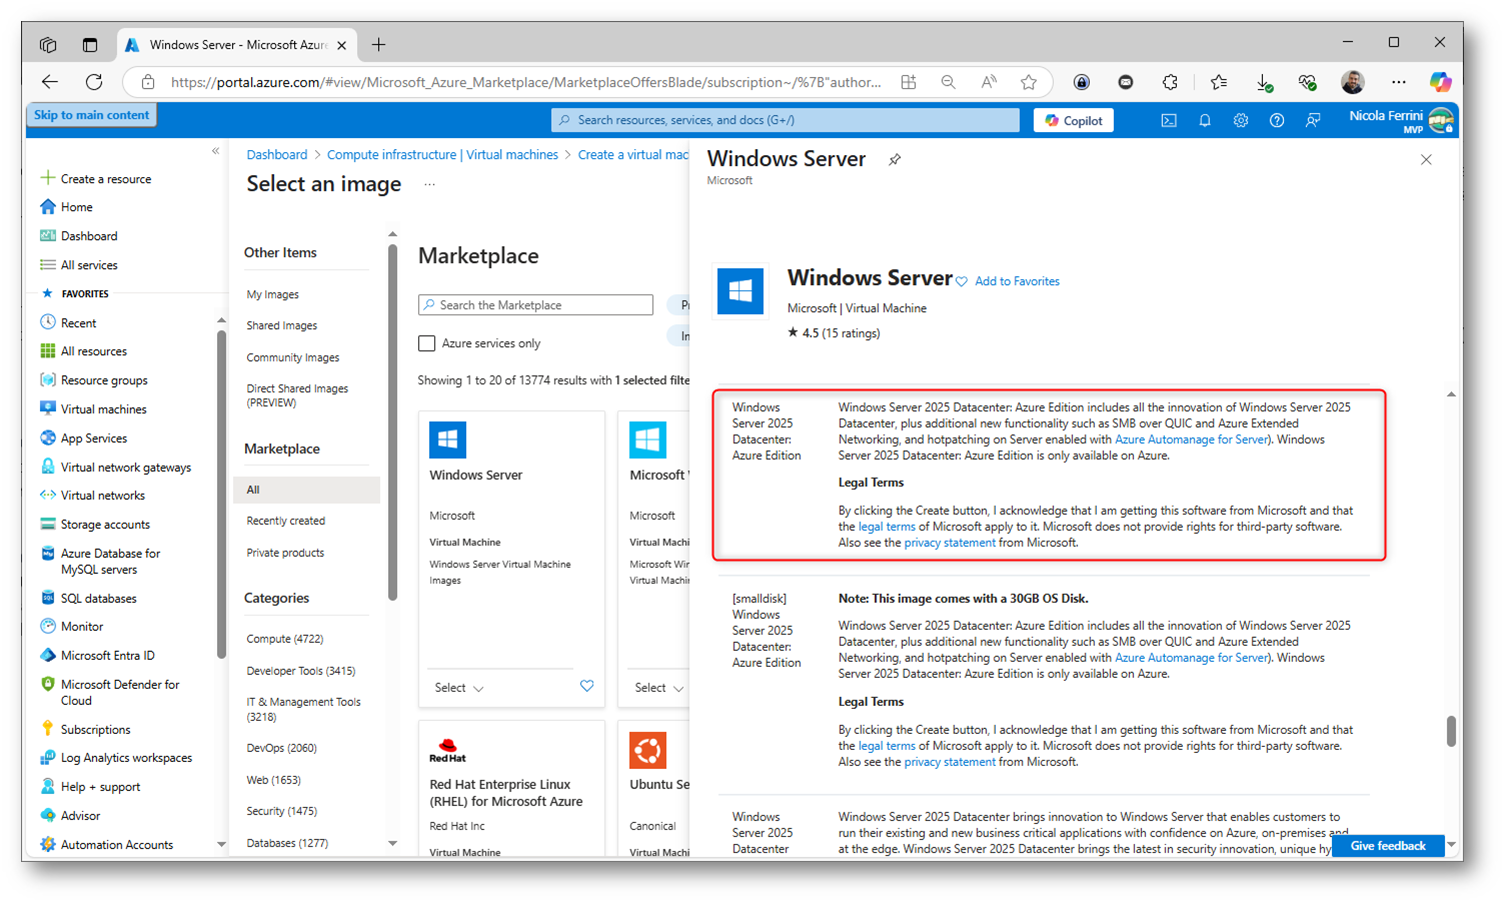
Task: Open Resource groups in the sidebar
Action: [103, 380]
